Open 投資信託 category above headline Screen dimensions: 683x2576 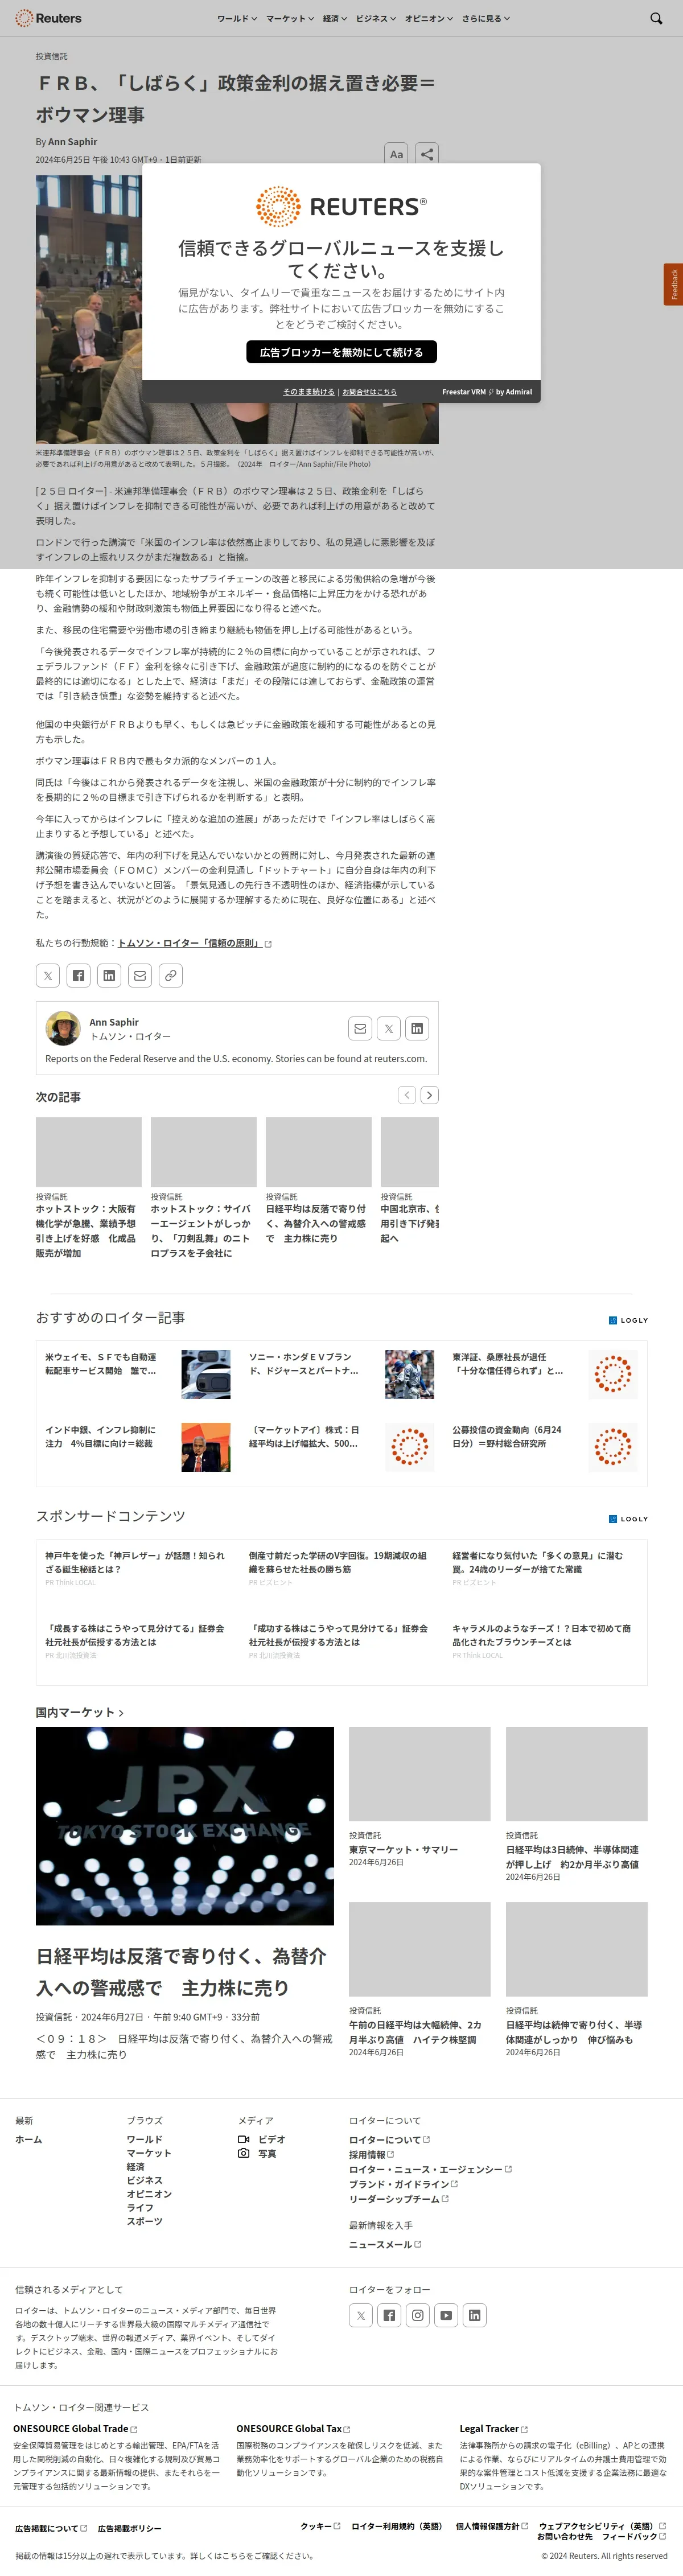coord(52,56)
